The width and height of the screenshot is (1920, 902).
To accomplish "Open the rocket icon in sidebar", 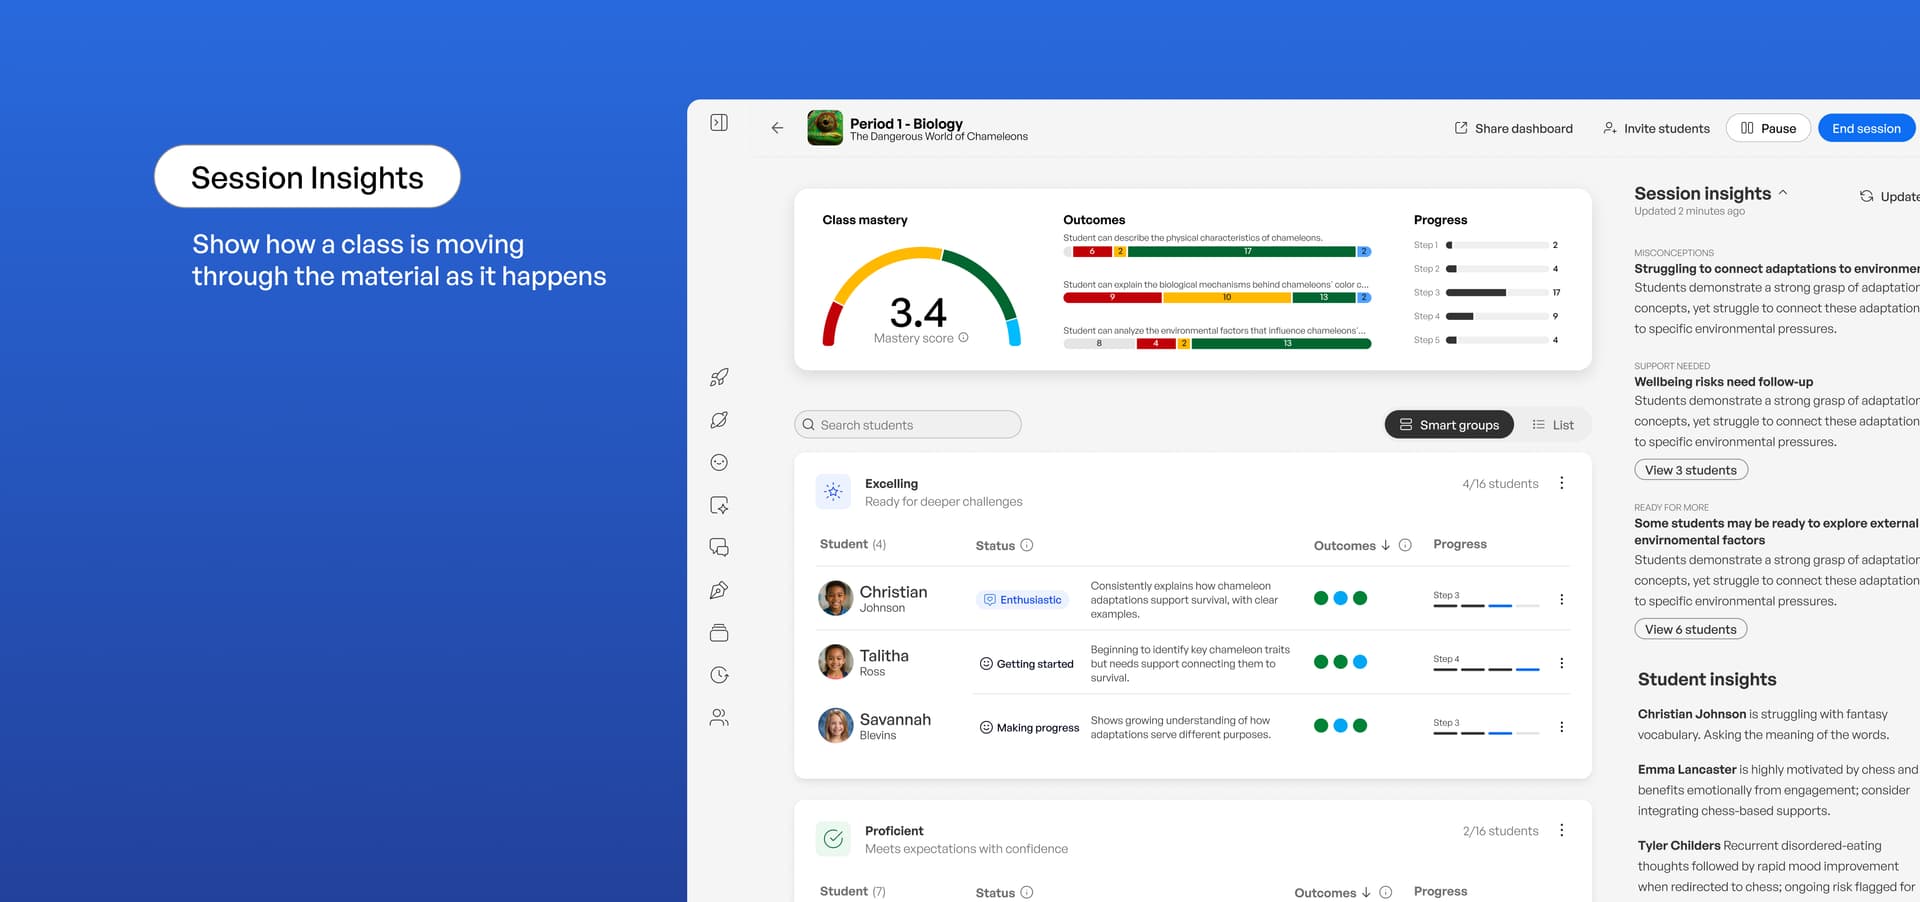I will point(719,377).
